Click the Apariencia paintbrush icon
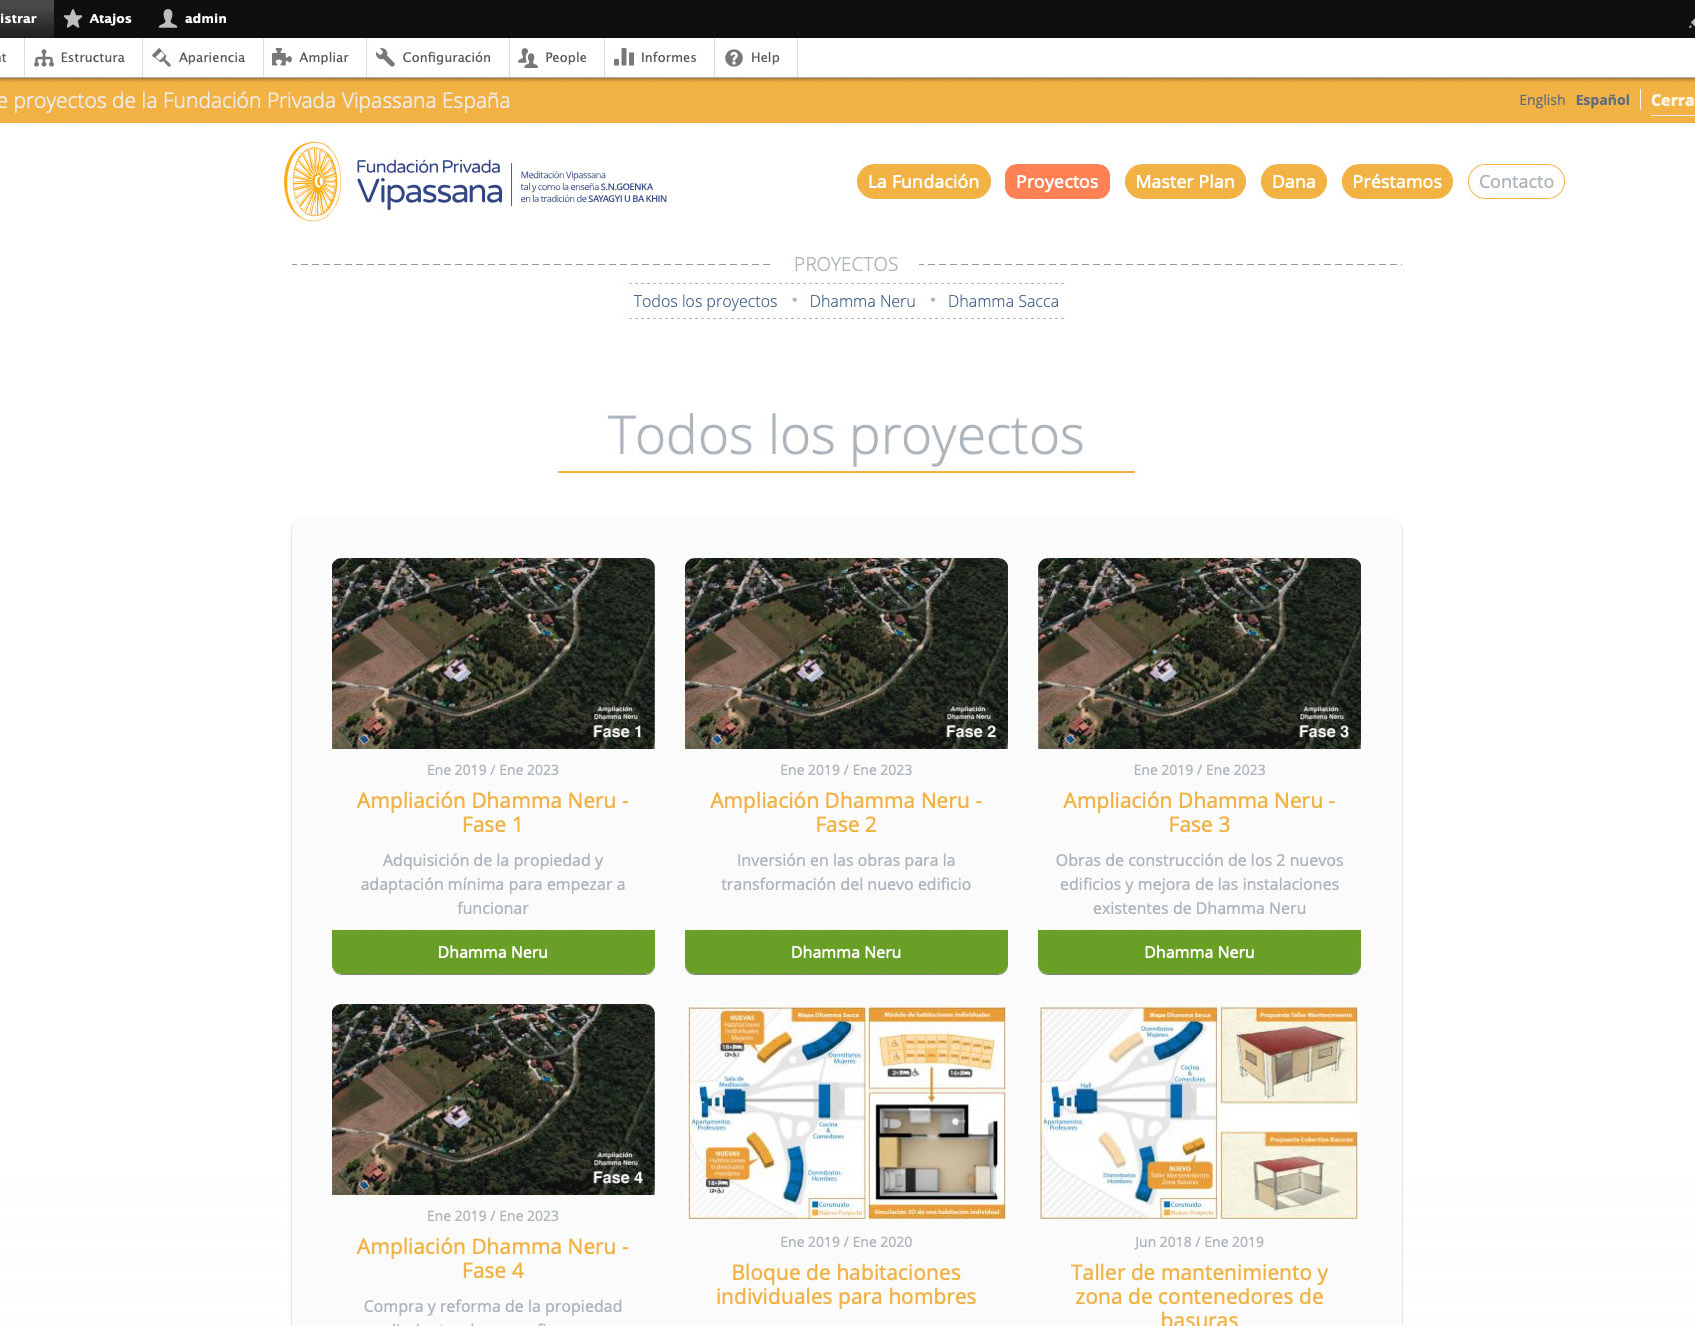 162,58
